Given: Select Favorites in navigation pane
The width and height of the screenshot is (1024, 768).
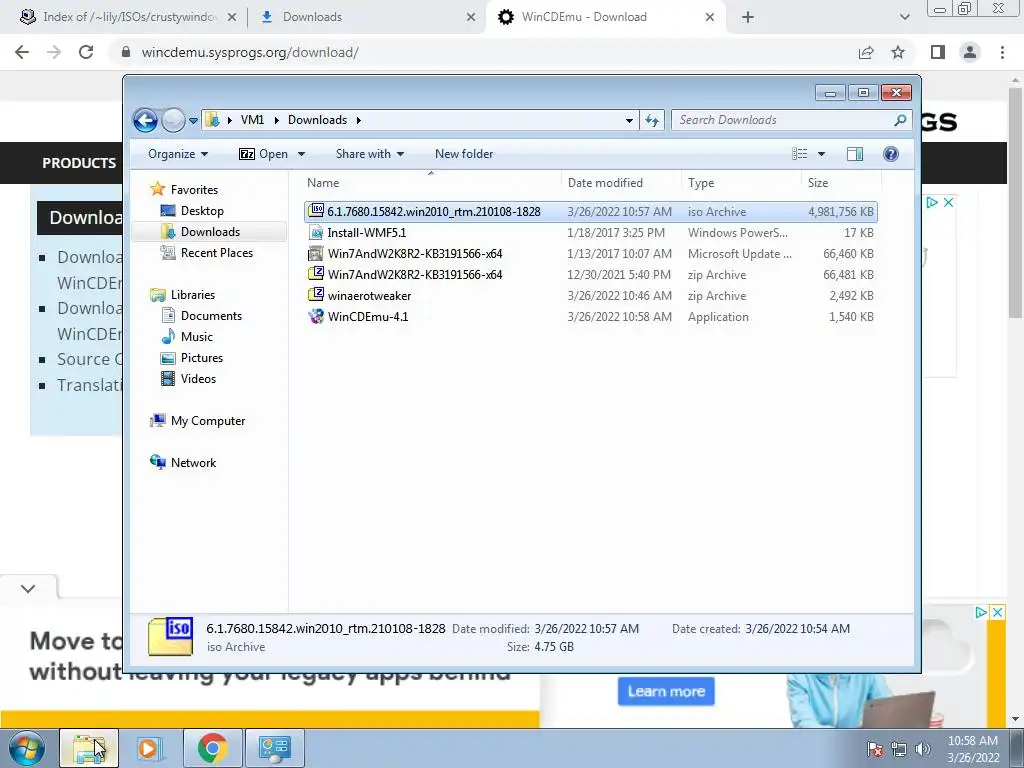Looking at the screenshot, I should click(194, 189).
